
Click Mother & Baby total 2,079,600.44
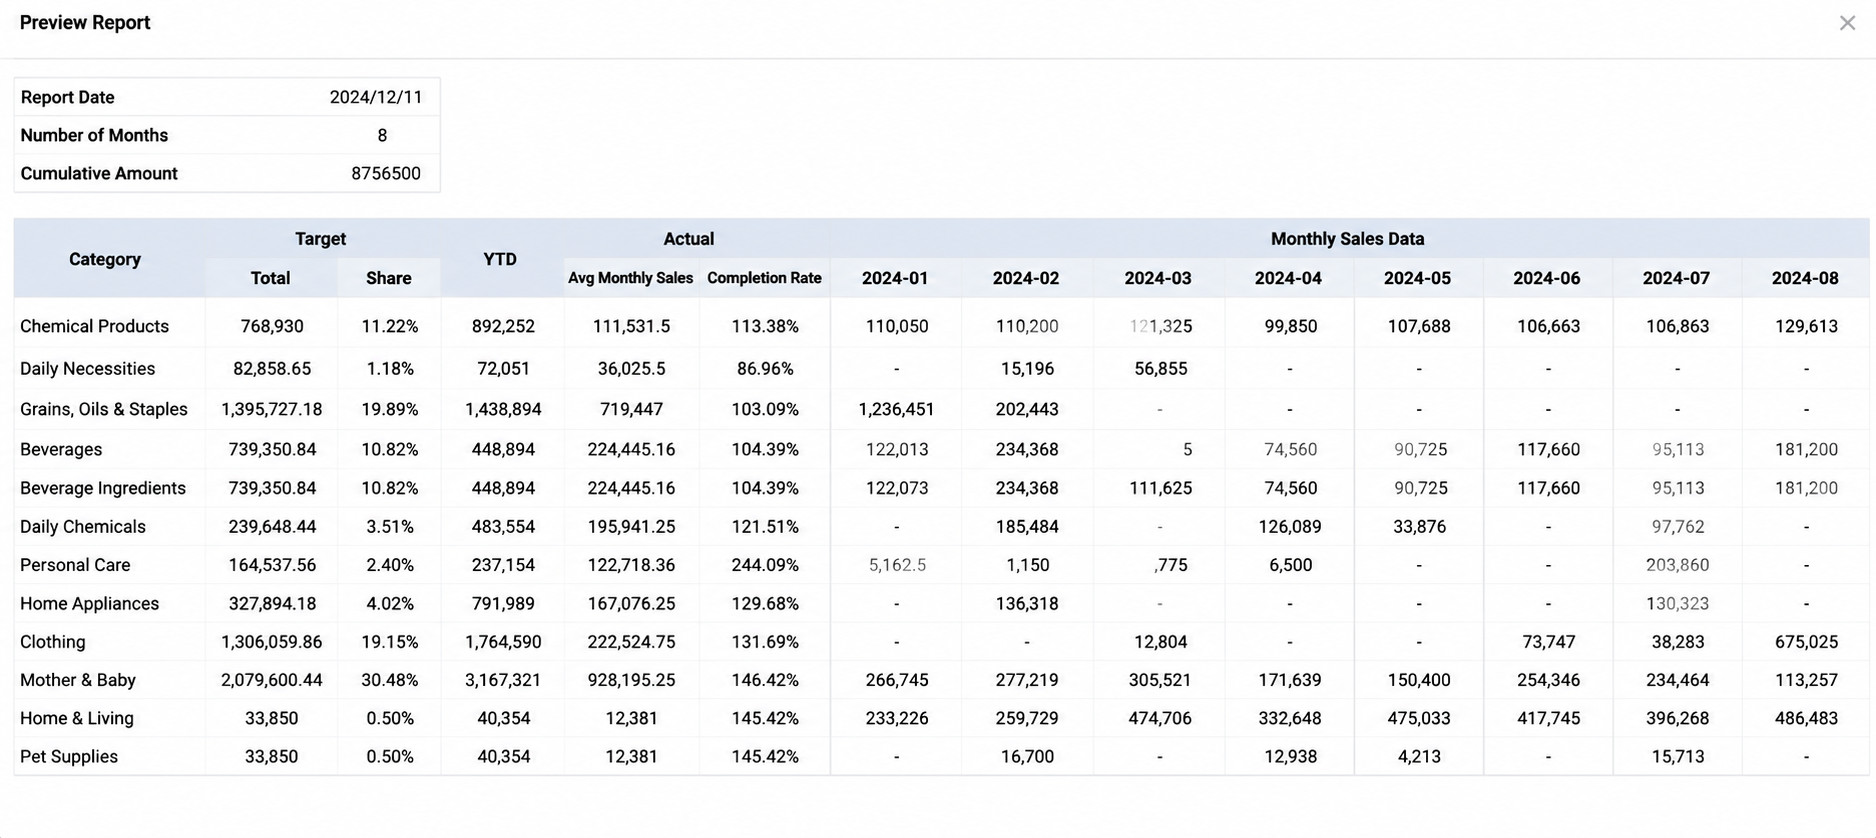272,680
